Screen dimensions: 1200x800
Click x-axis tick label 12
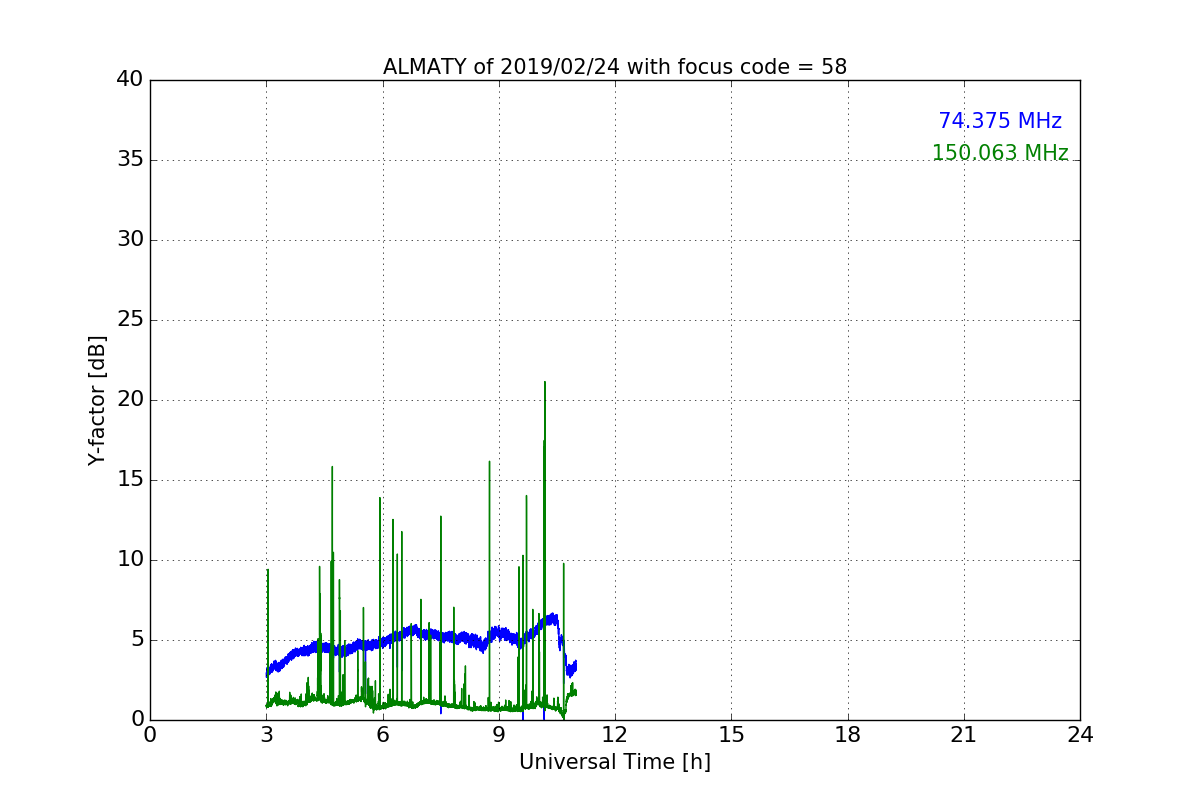(x=615, y=735)
